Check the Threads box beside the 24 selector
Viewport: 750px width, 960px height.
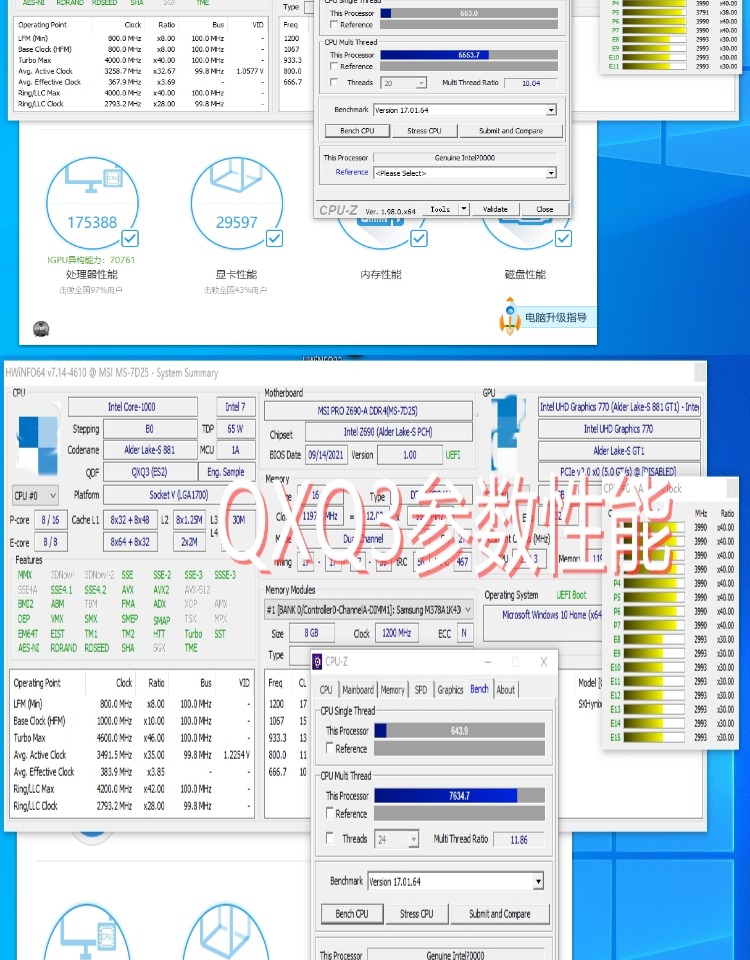click(x=331, y=838)
